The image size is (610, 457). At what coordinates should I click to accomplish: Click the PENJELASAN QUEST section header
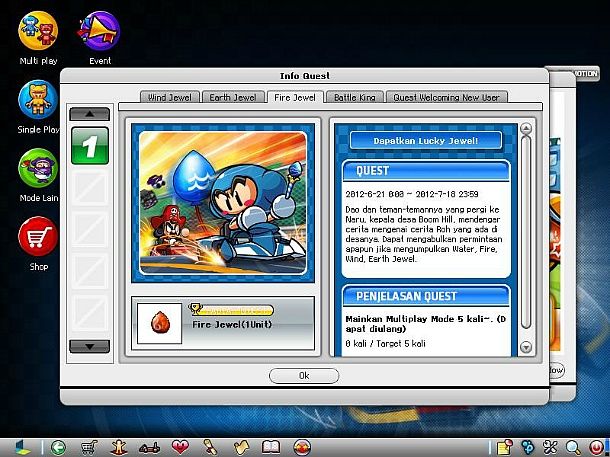coord(426,296)
